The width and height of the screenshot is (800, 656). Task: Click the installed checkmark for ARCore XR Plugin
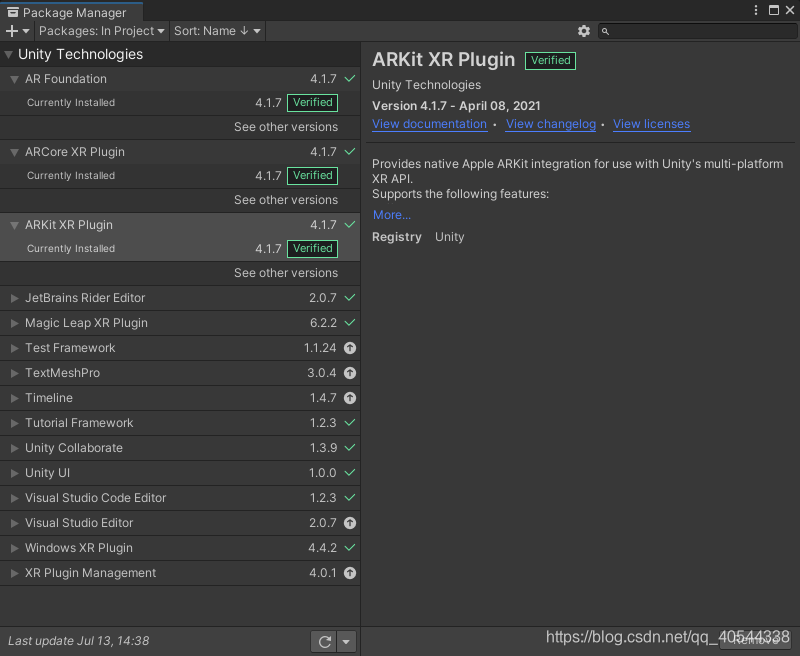point(349,152)
